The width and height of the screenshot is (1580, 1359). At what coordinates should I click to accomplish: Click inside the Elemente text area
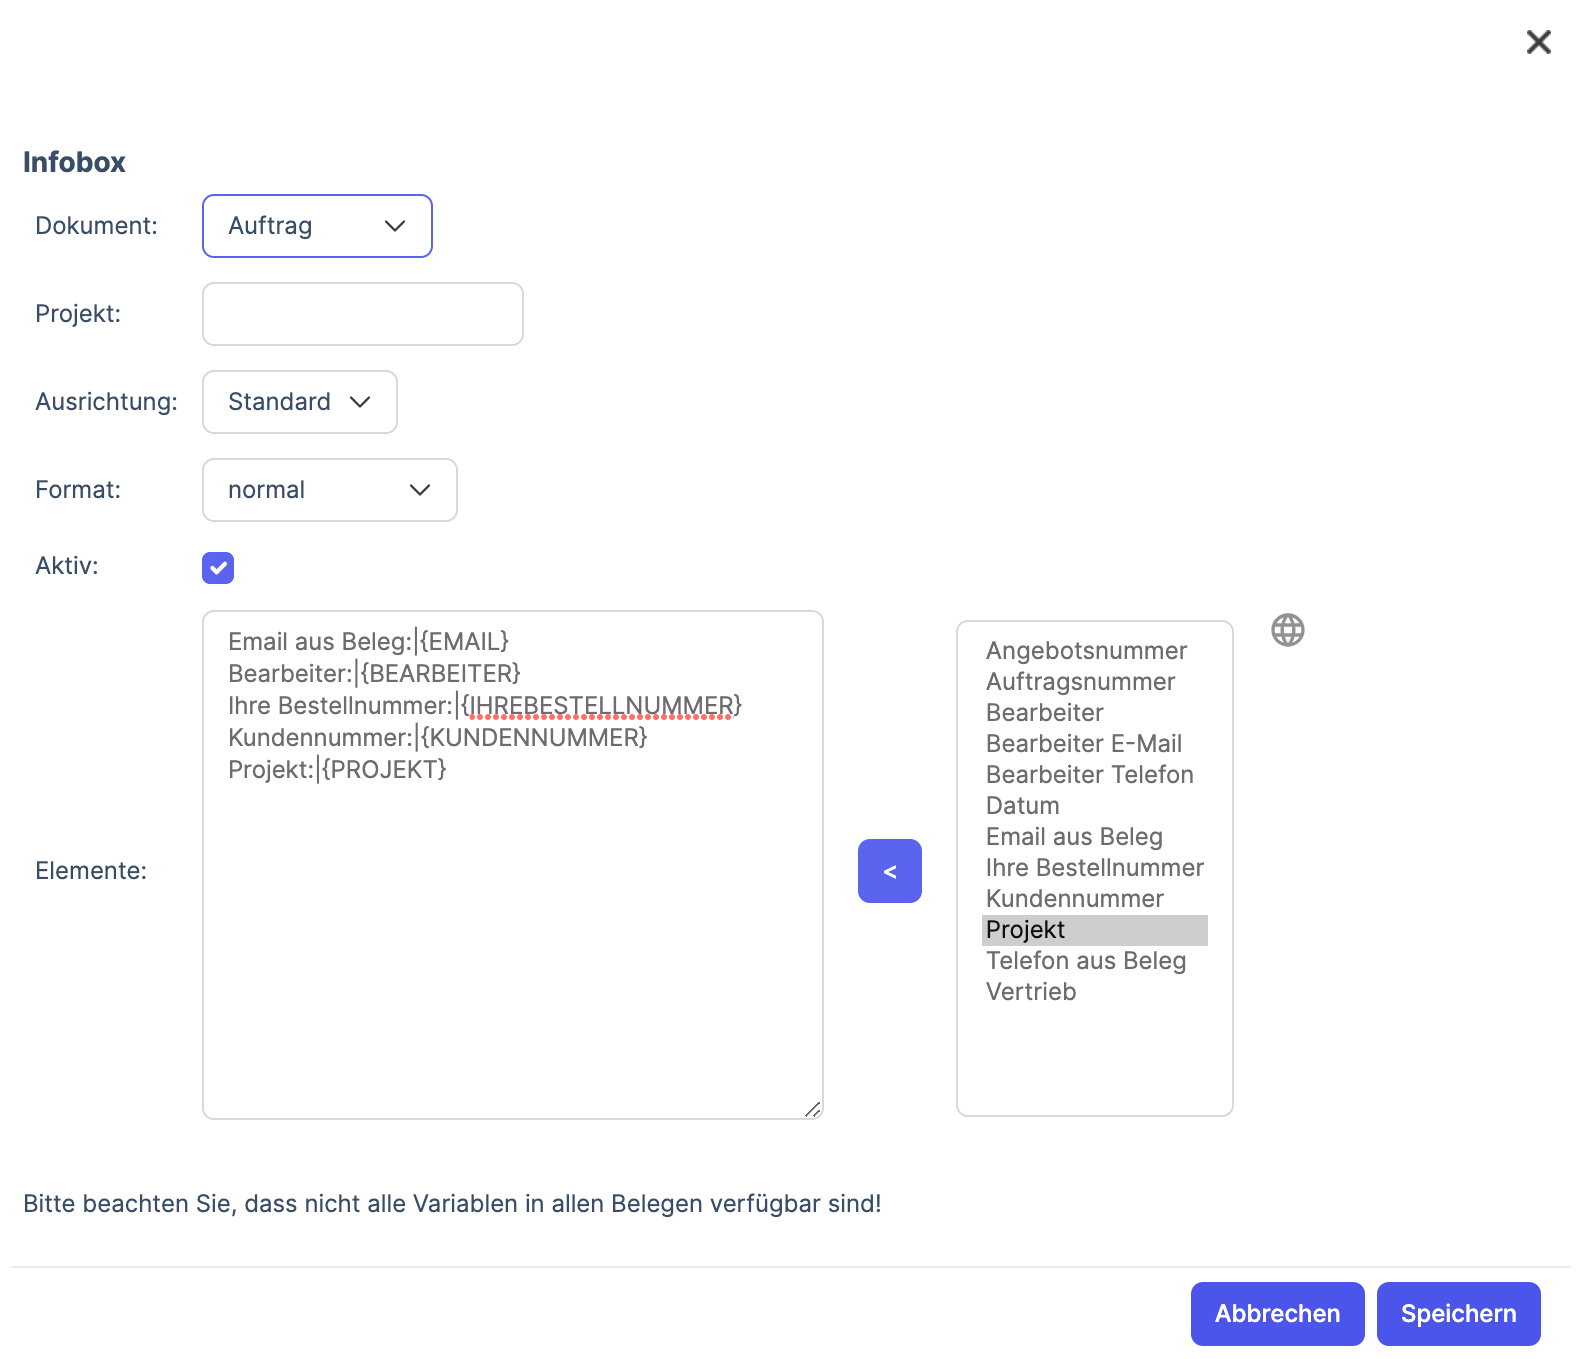pos(512,930)
